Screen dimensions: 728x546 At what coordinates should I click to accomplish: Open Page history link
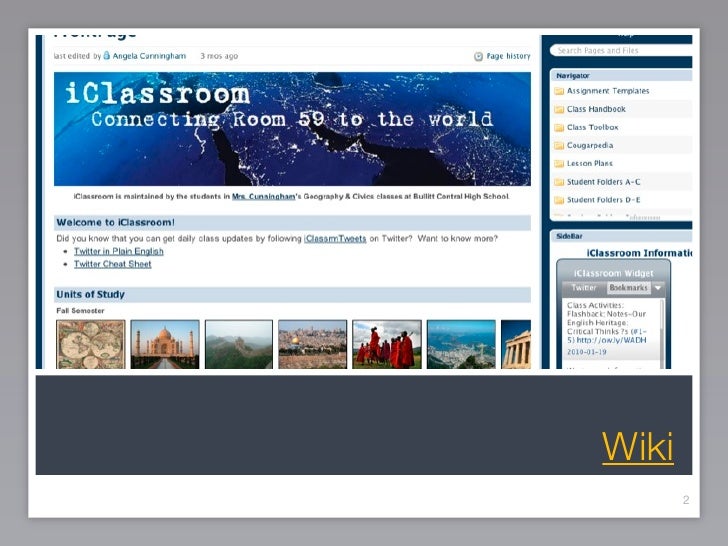[x=508, y=56]
